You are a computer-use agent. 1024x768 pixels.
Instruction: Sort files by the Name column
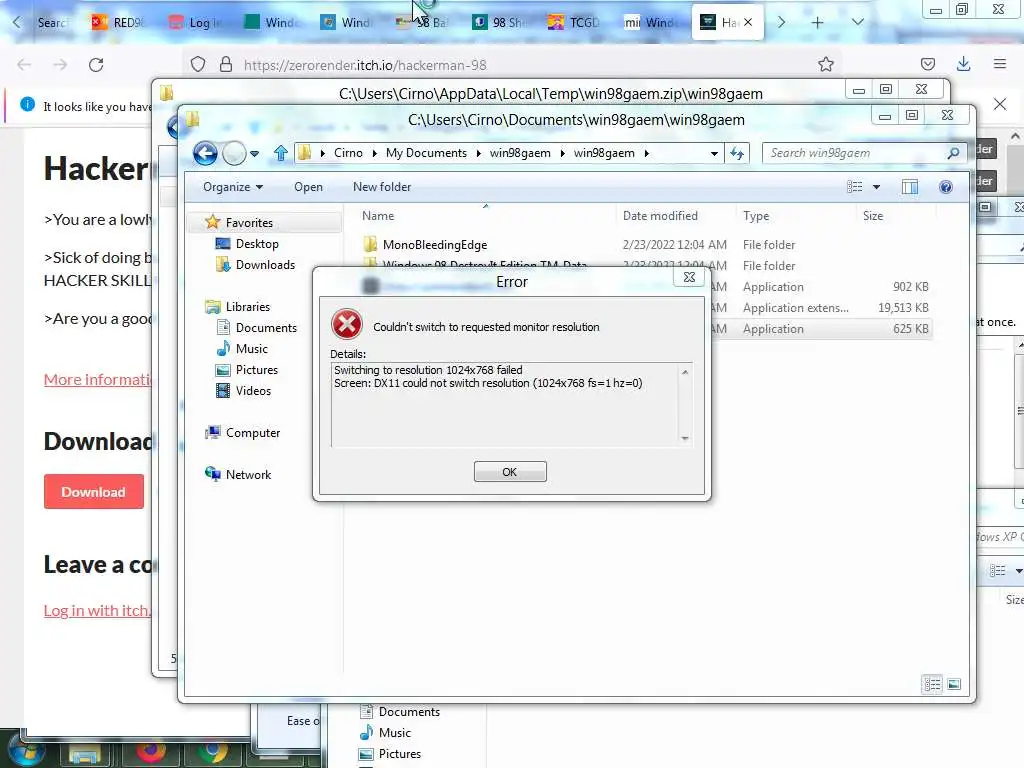[378, 216]
